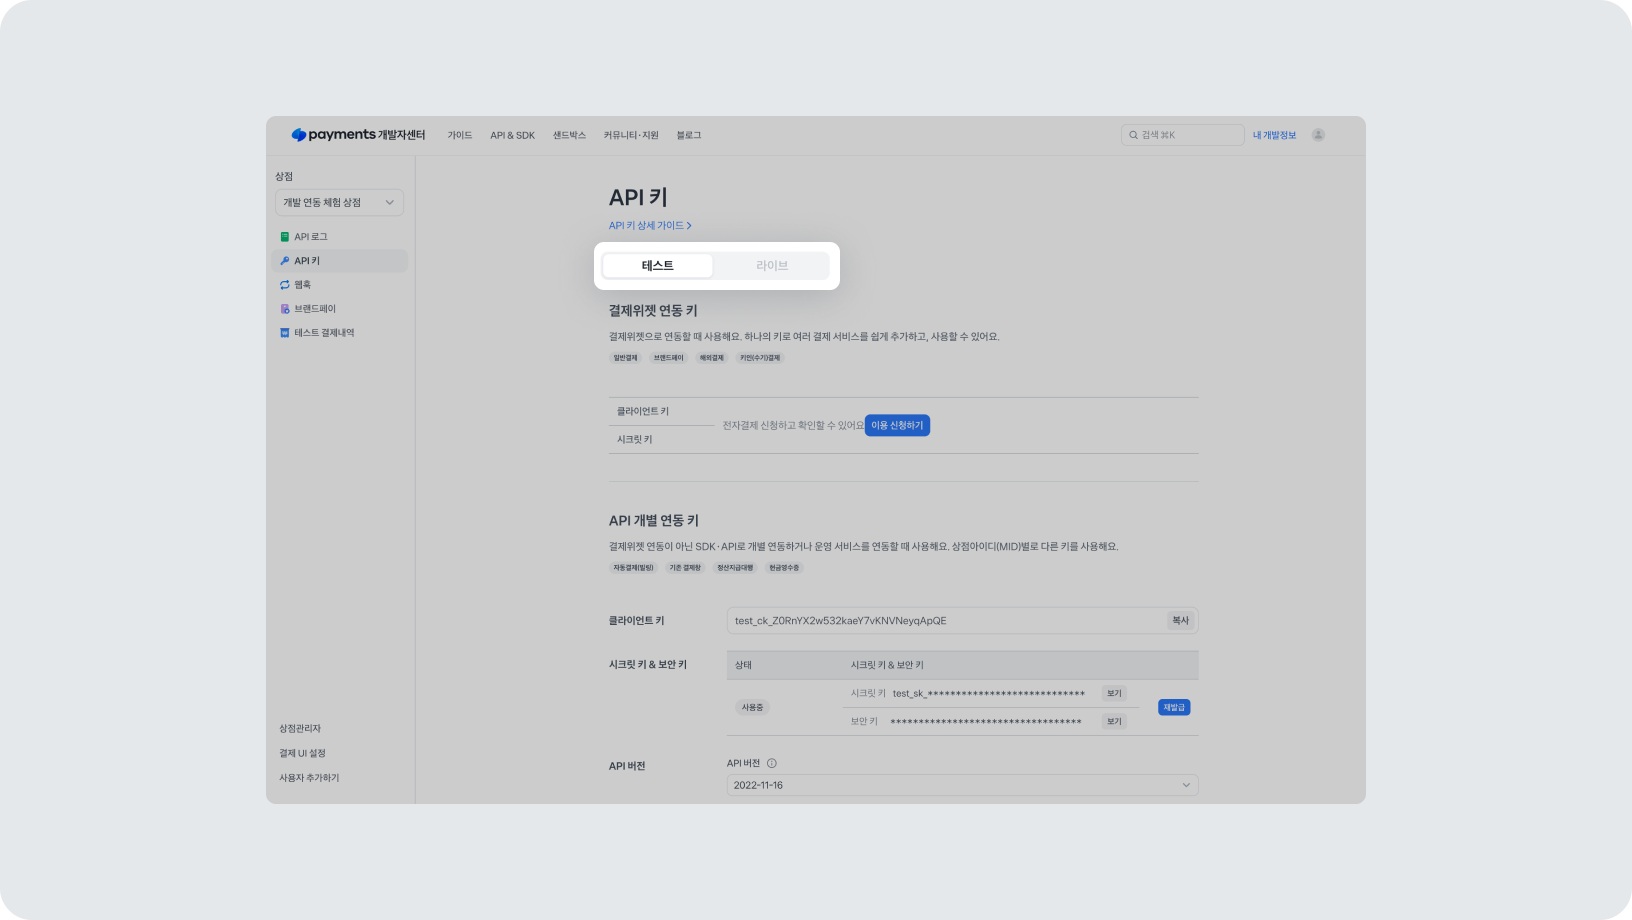Click the Toss payments logo icon

[x=298, y=135]
